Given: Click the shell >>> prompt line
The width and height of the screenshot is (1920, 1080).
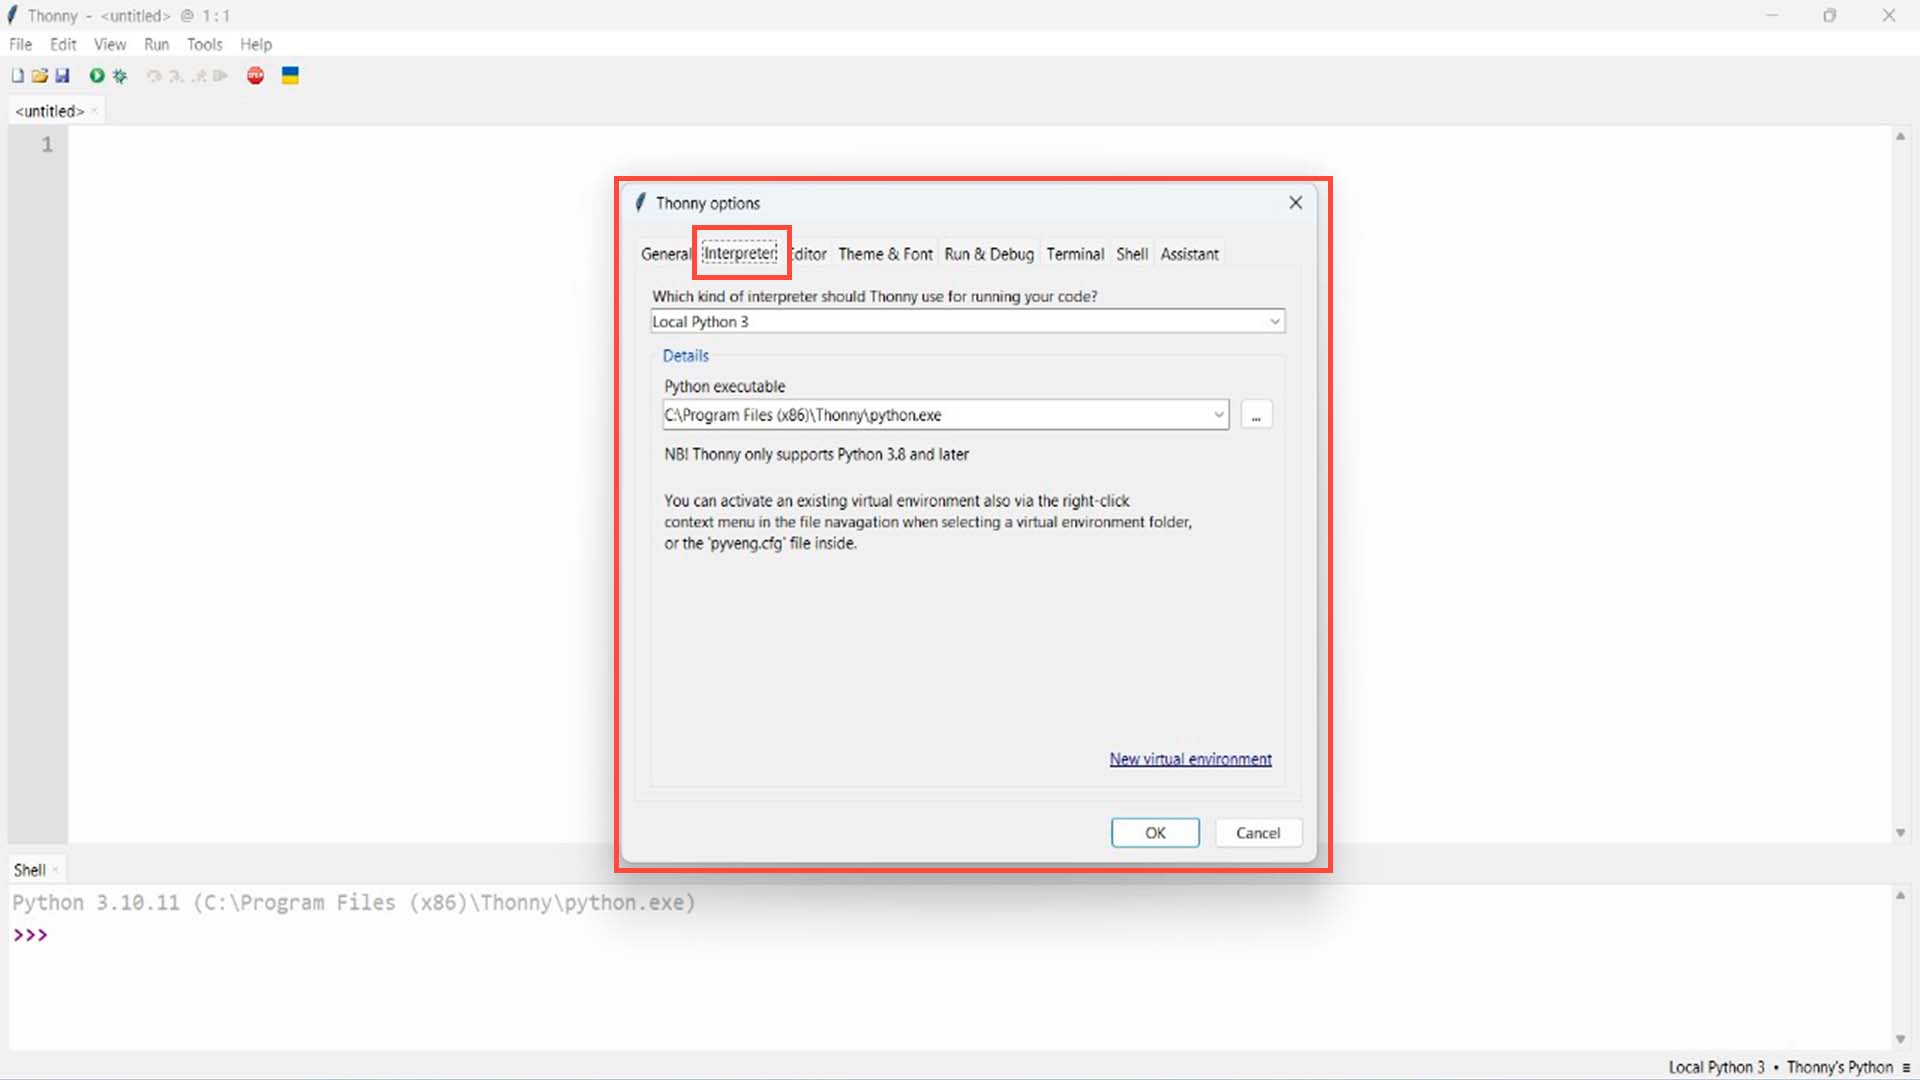Looking at the screenshot, I should pos(31,936).
